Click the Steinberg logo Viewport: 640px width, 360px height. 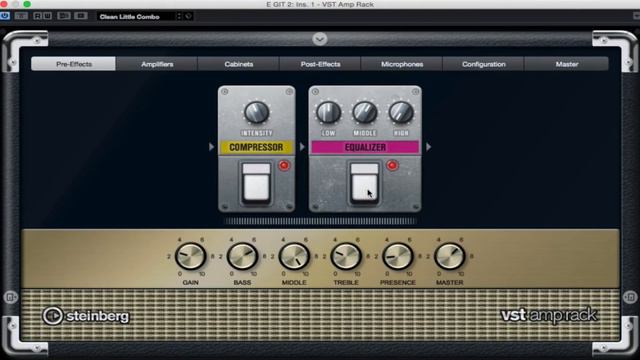pyautogui.click(x=86, y=316)
